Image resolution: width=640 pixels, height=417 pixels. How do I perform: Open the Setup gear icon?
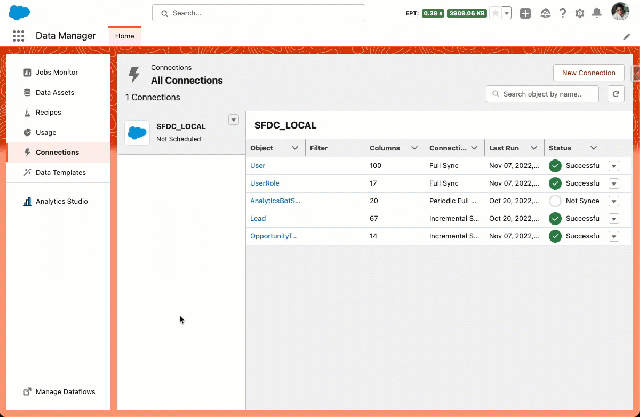[x=580, y=13]
